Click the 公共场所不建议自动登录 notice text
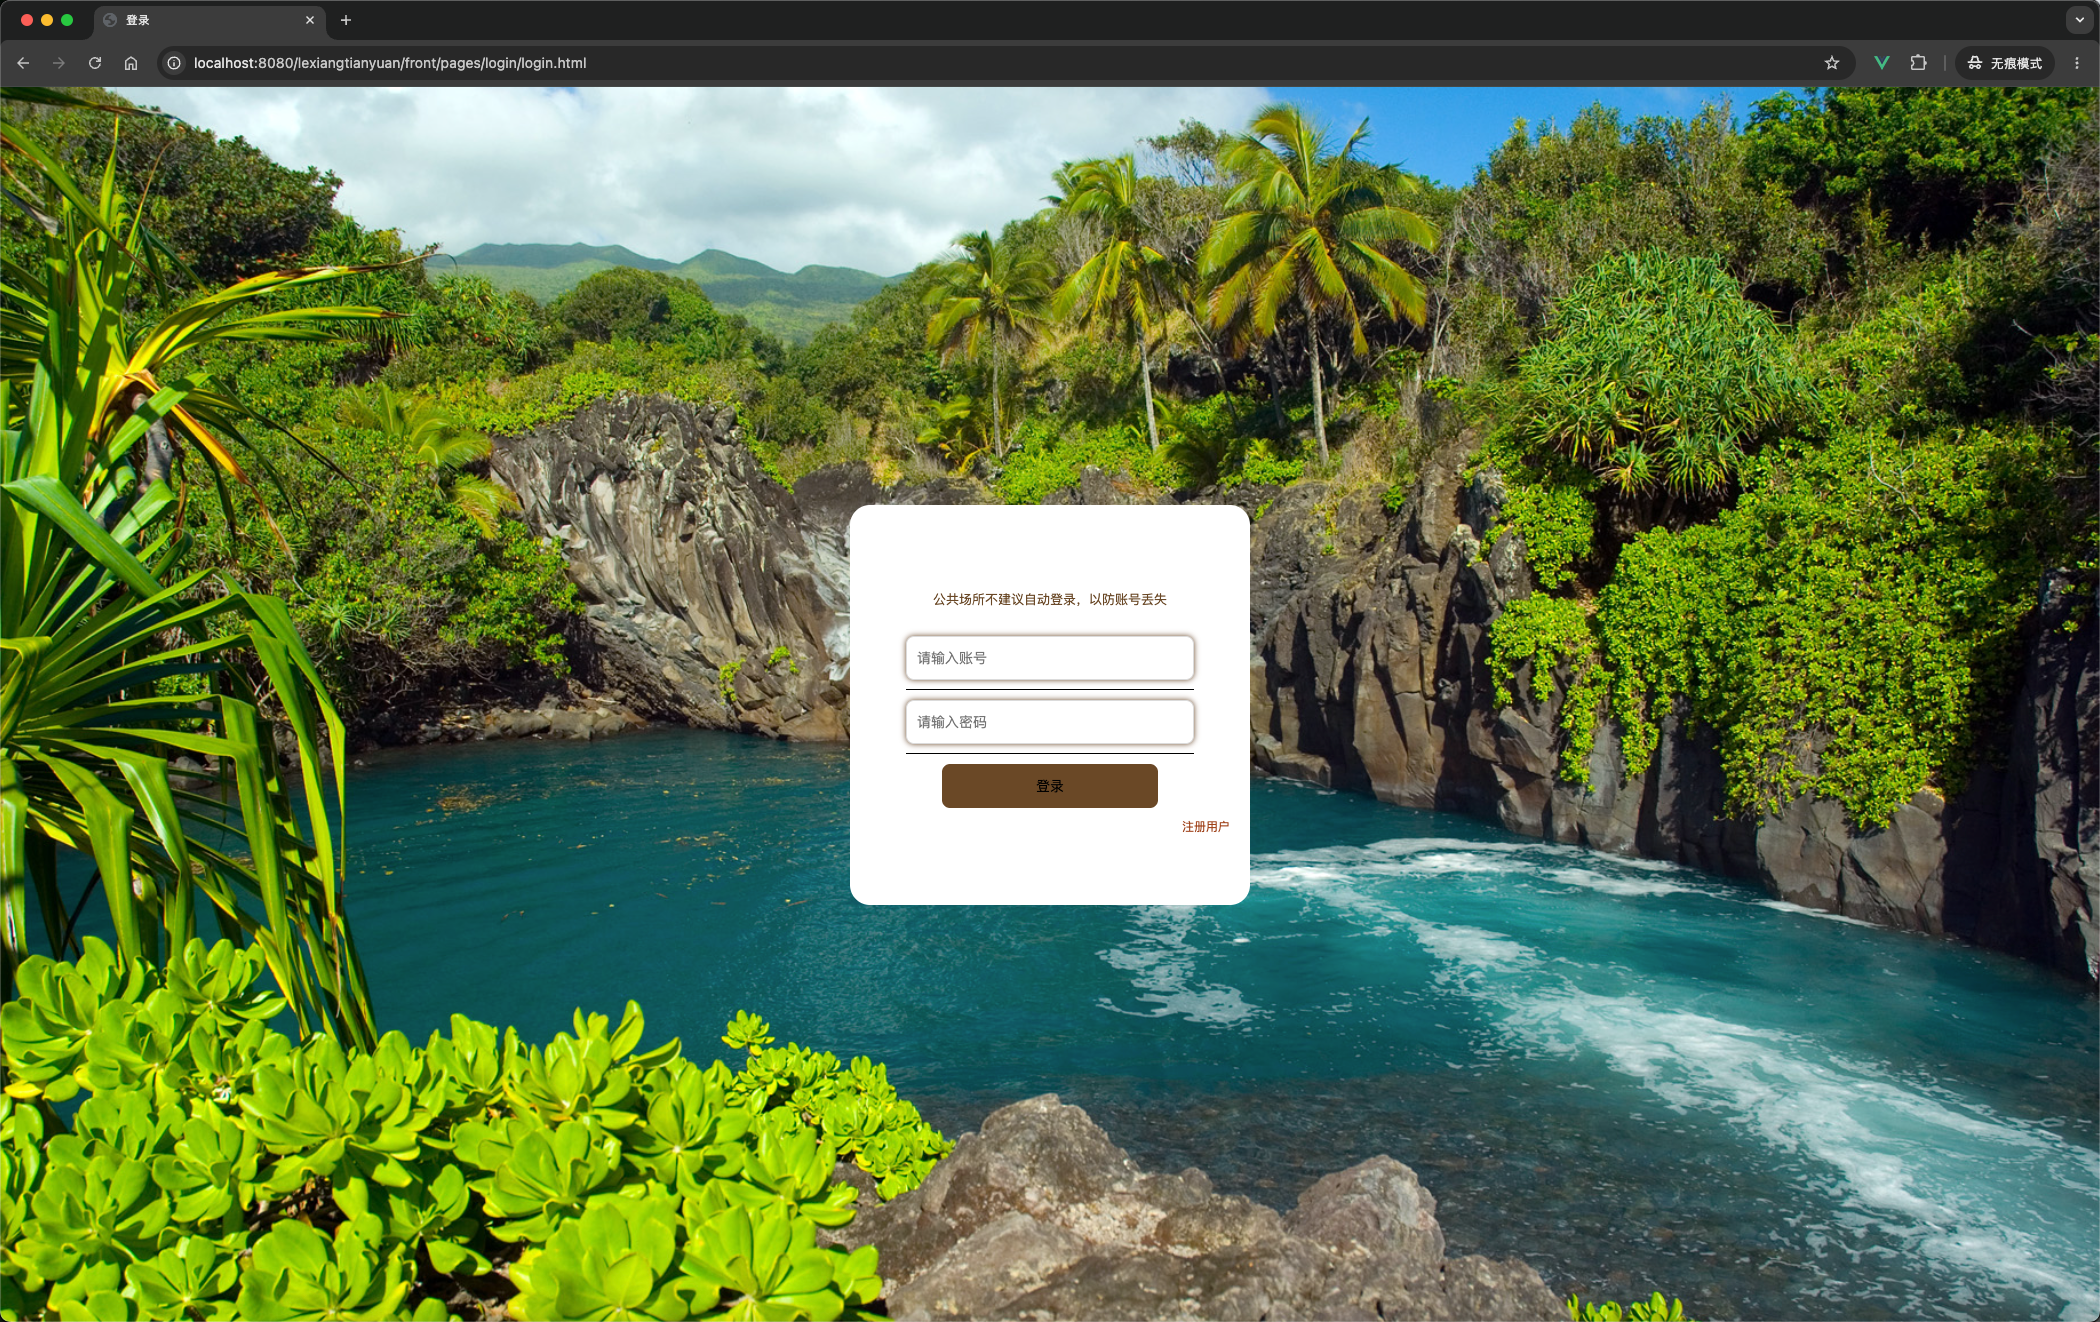Viewport: 2100px width, 1322px height. [1050, 600]
